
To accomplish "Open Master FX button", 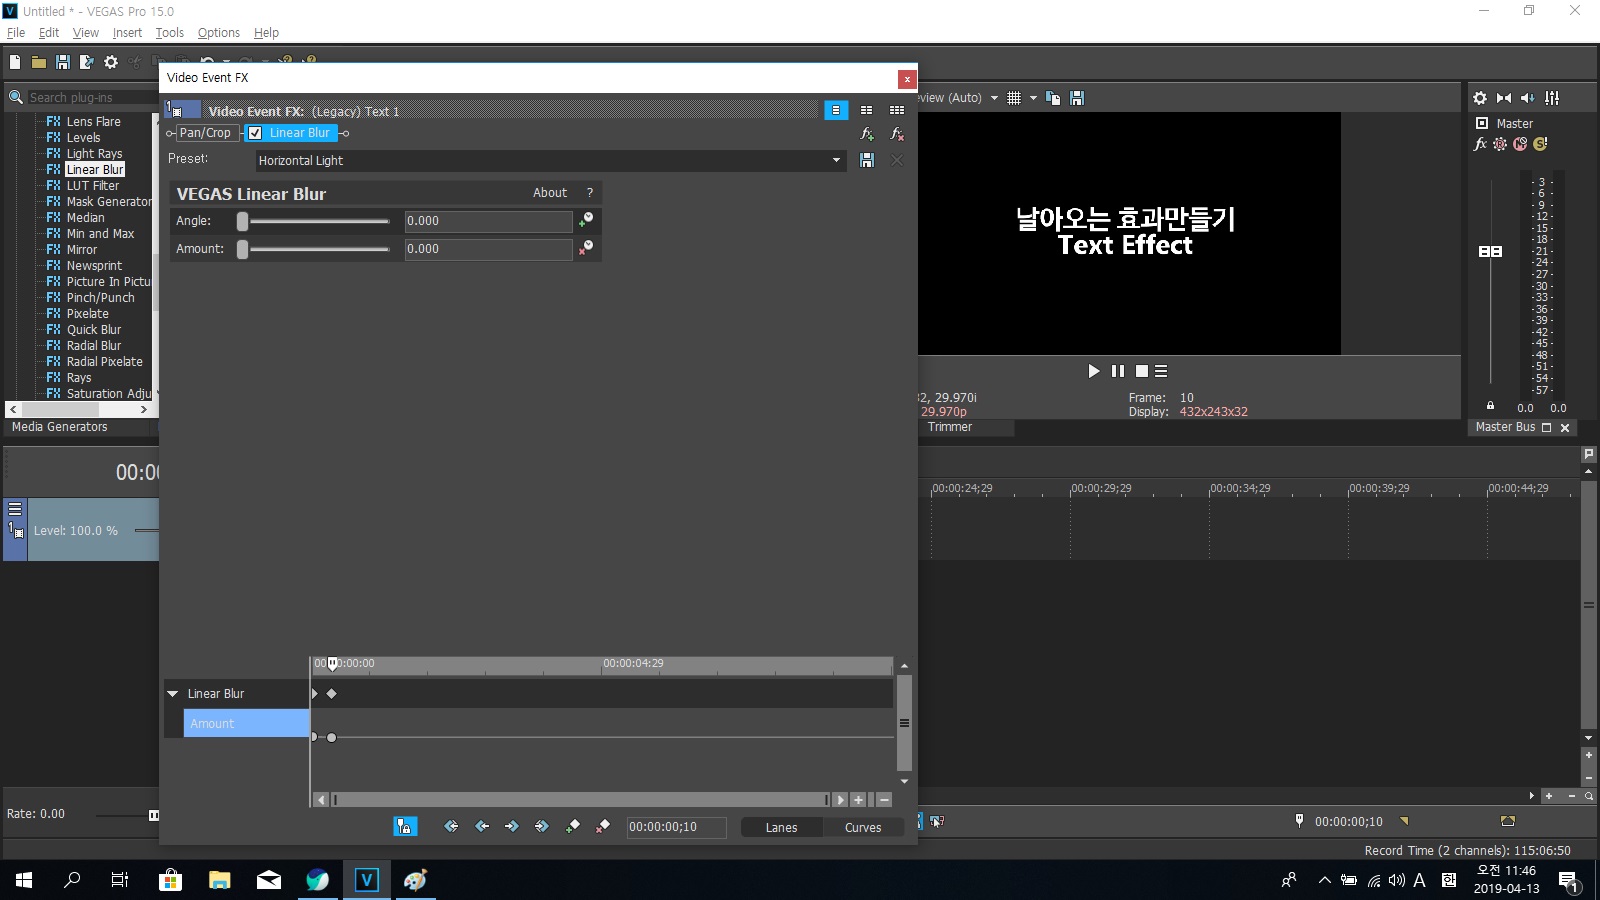I will click(1481, 144).
